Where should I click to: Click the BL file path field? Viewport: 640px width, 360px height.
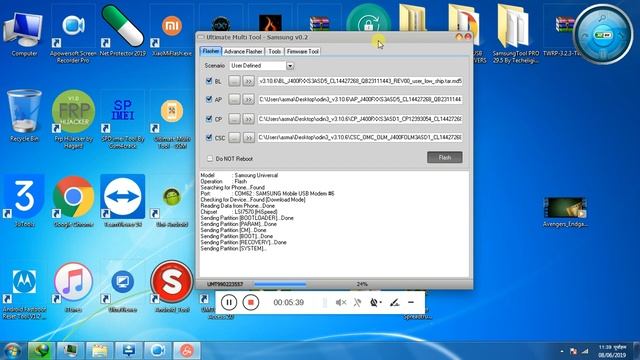[x=360, y=81]
